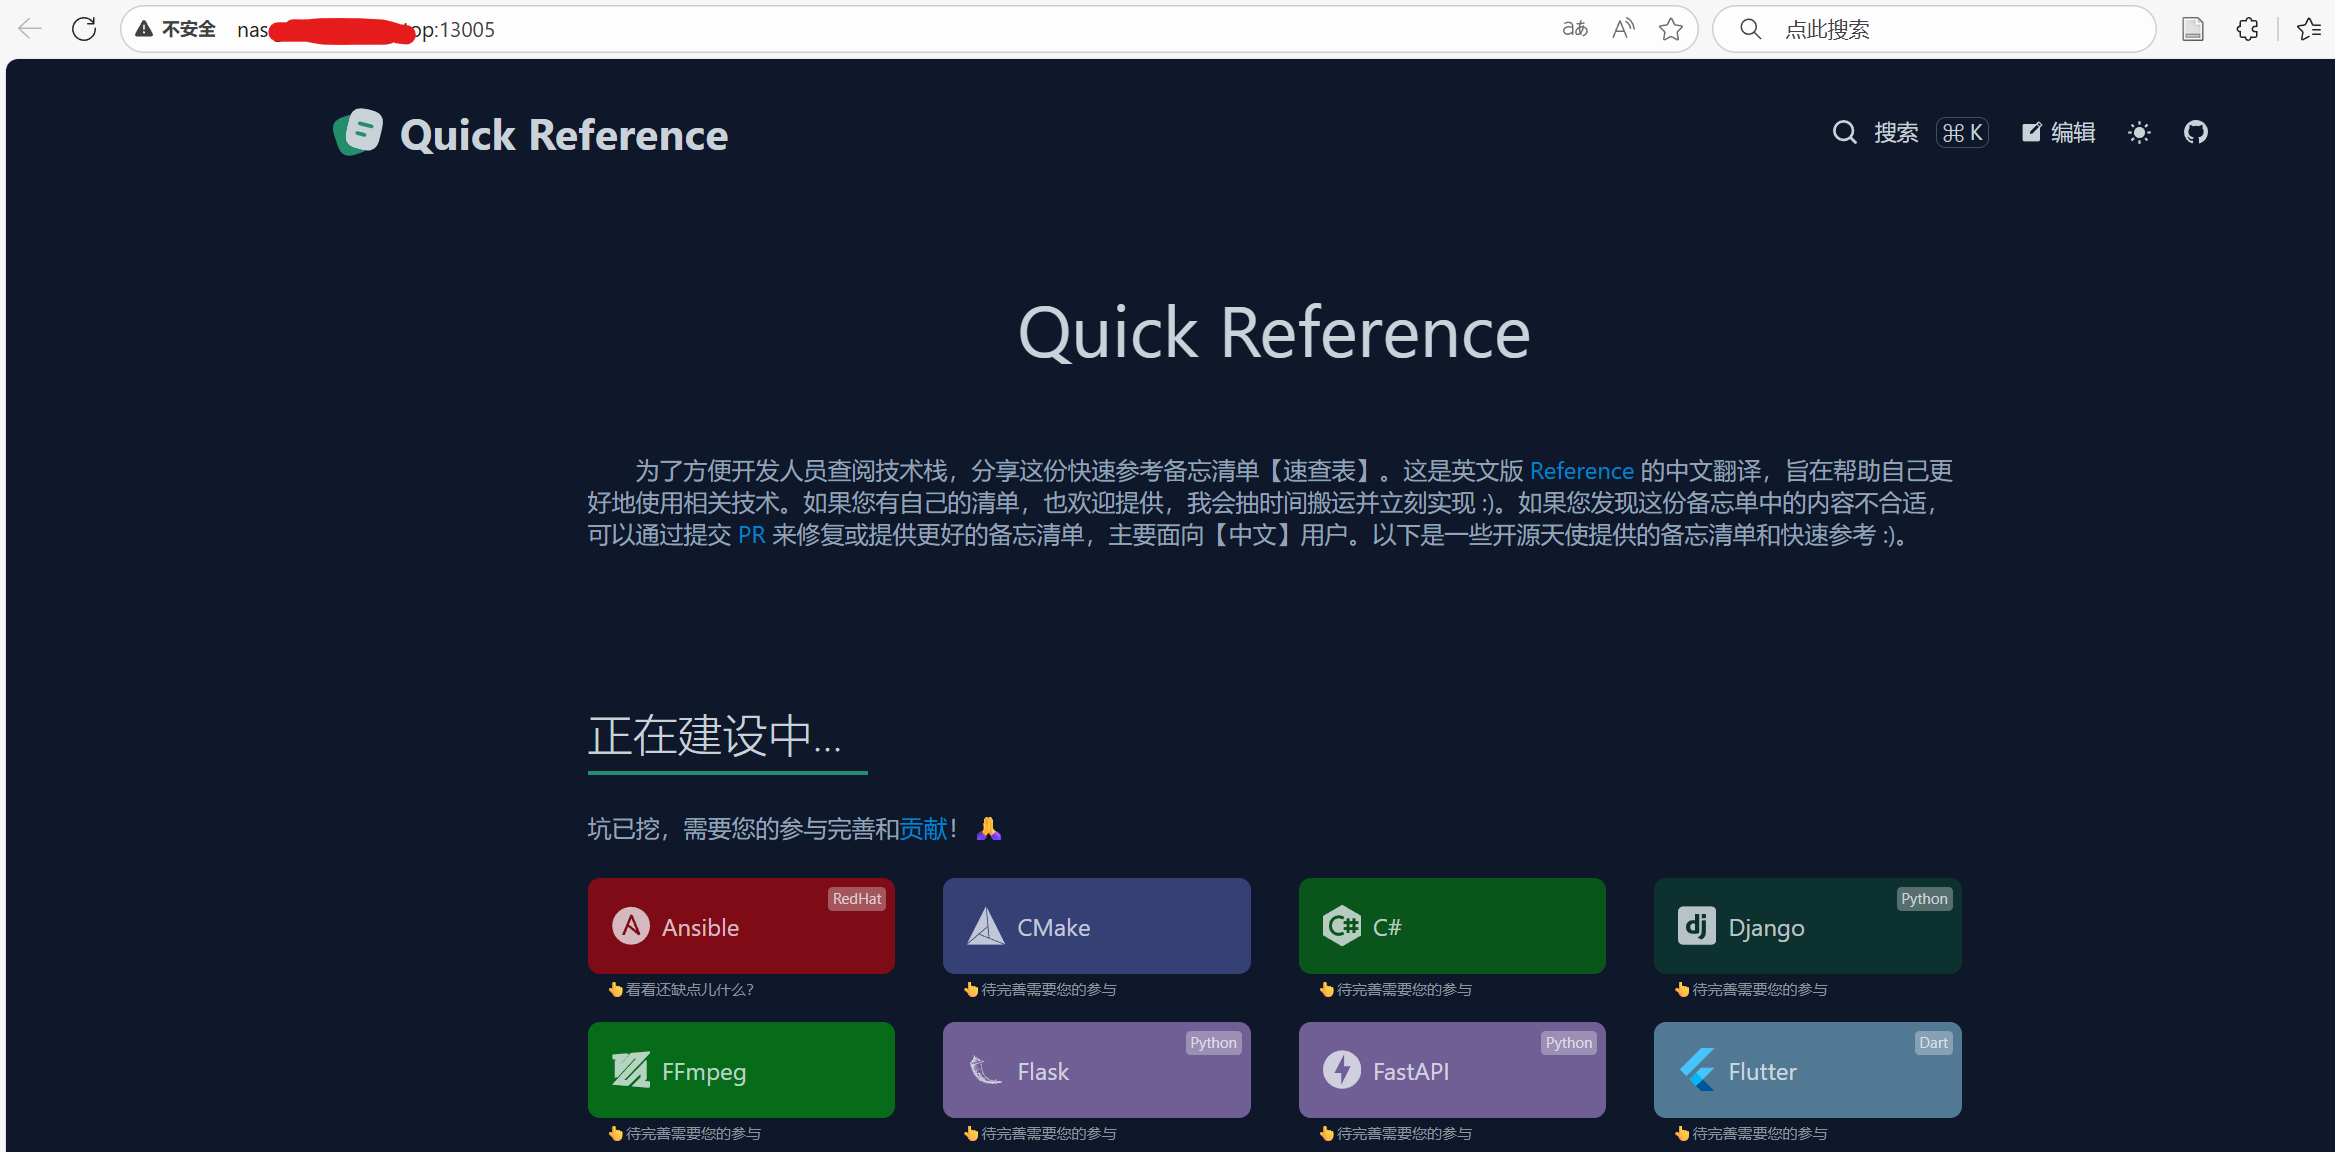
Task: Activate the read aloud icon
Action: (x=1623, y=29)
